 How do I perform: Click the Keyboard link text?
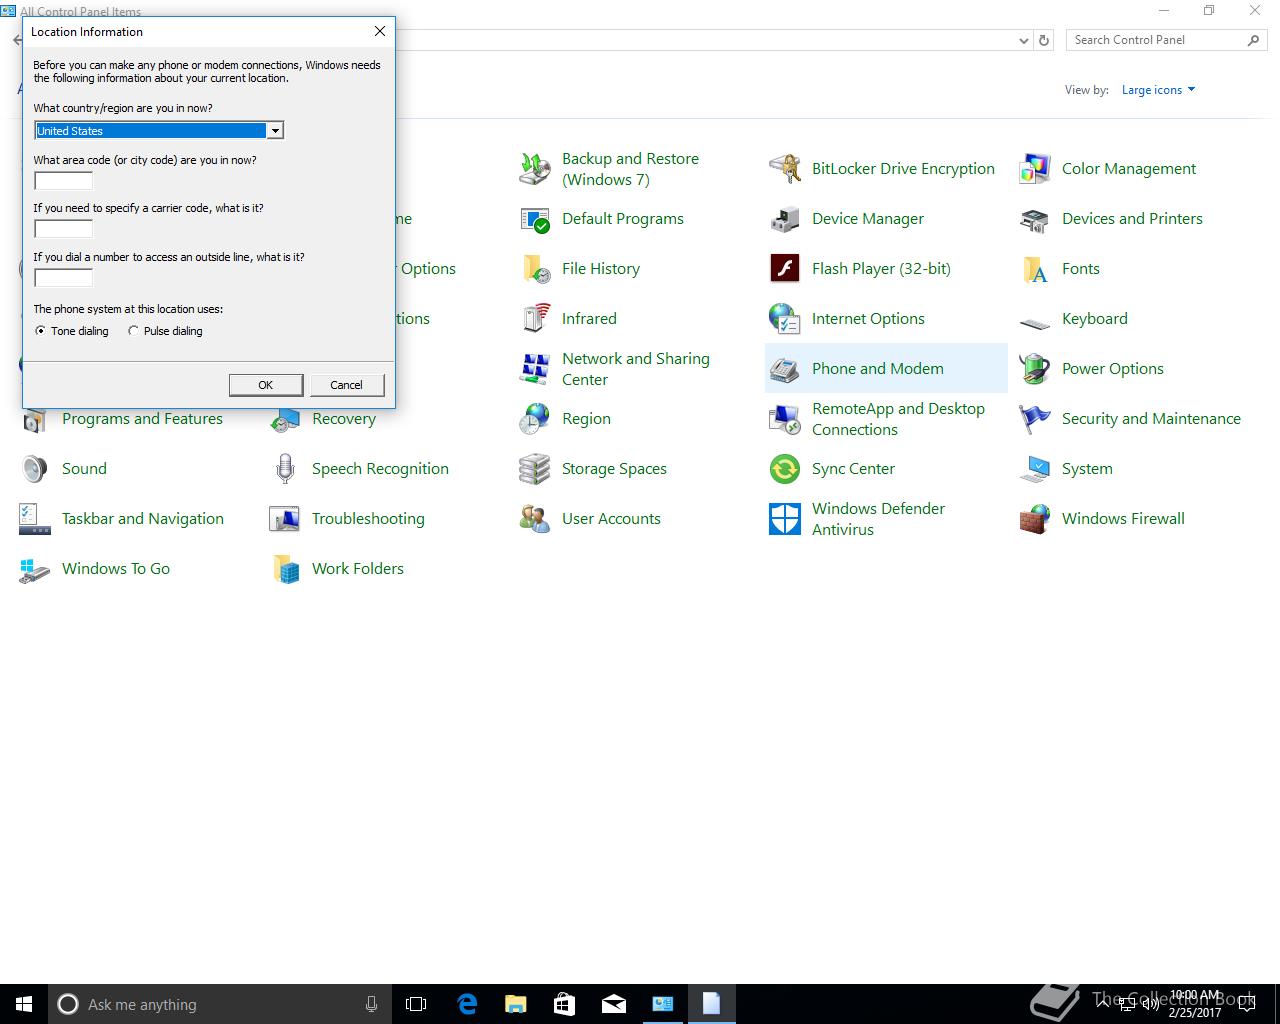(1095, 319)
